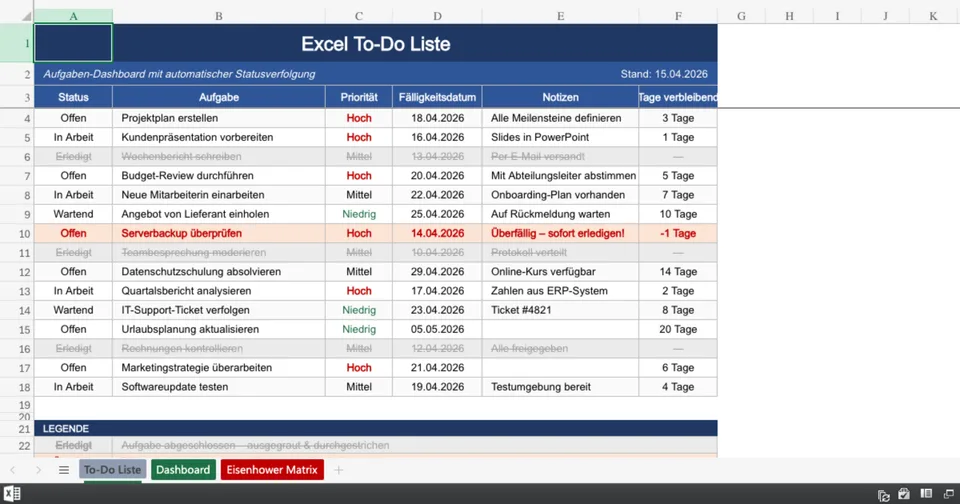
Task: Select the Ticket #4821 notes cell
Action: (x=560, y=310)
